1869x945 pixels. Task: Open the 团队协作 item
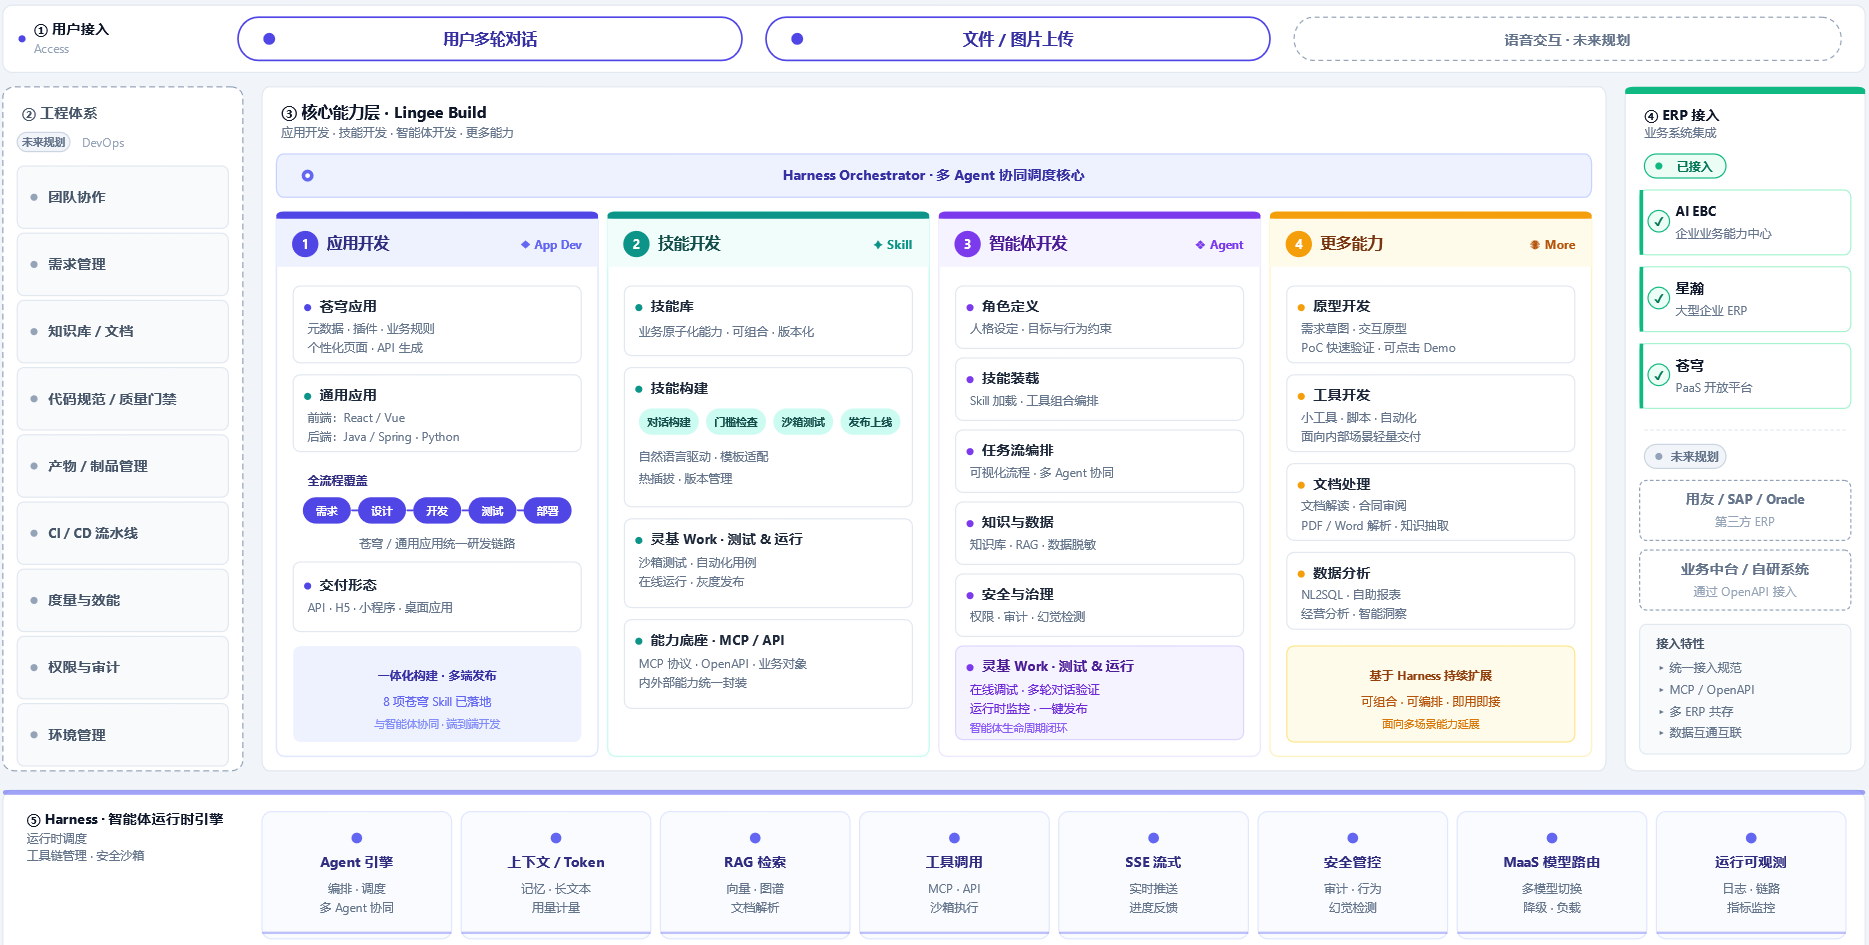click(x=123, y=197)
